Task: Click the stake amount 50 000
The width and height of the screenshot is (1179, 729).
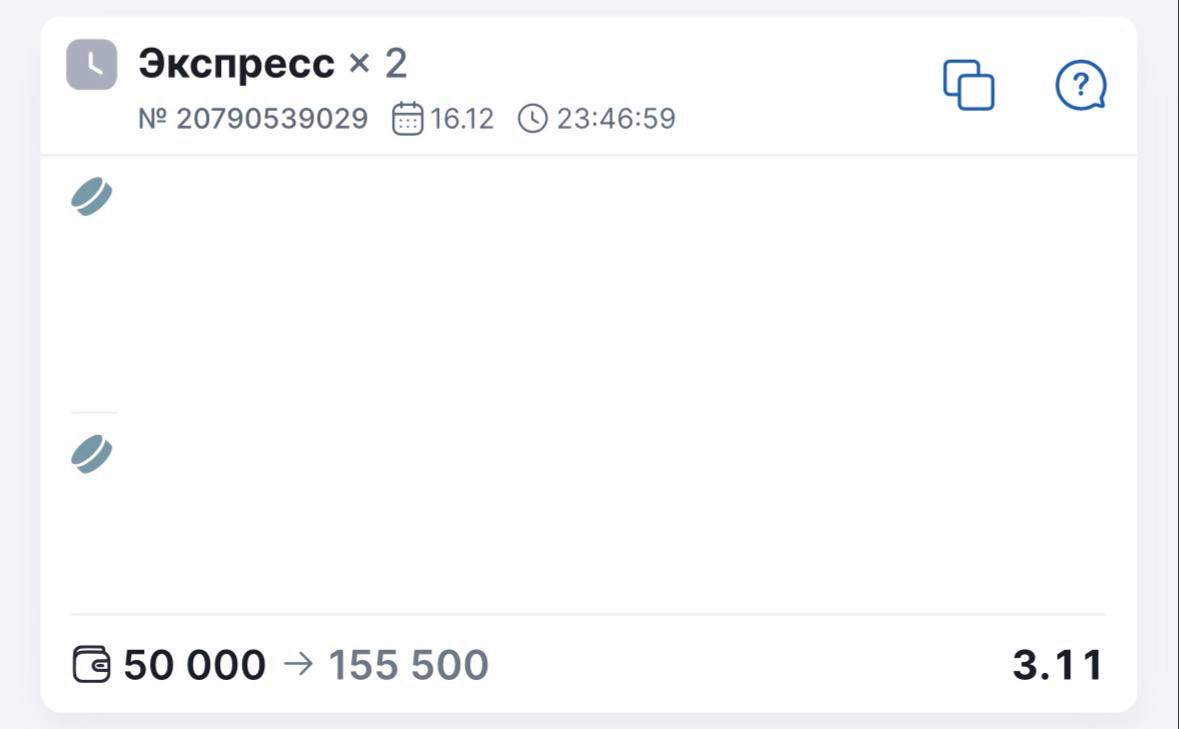Action: tap(195, 665)
